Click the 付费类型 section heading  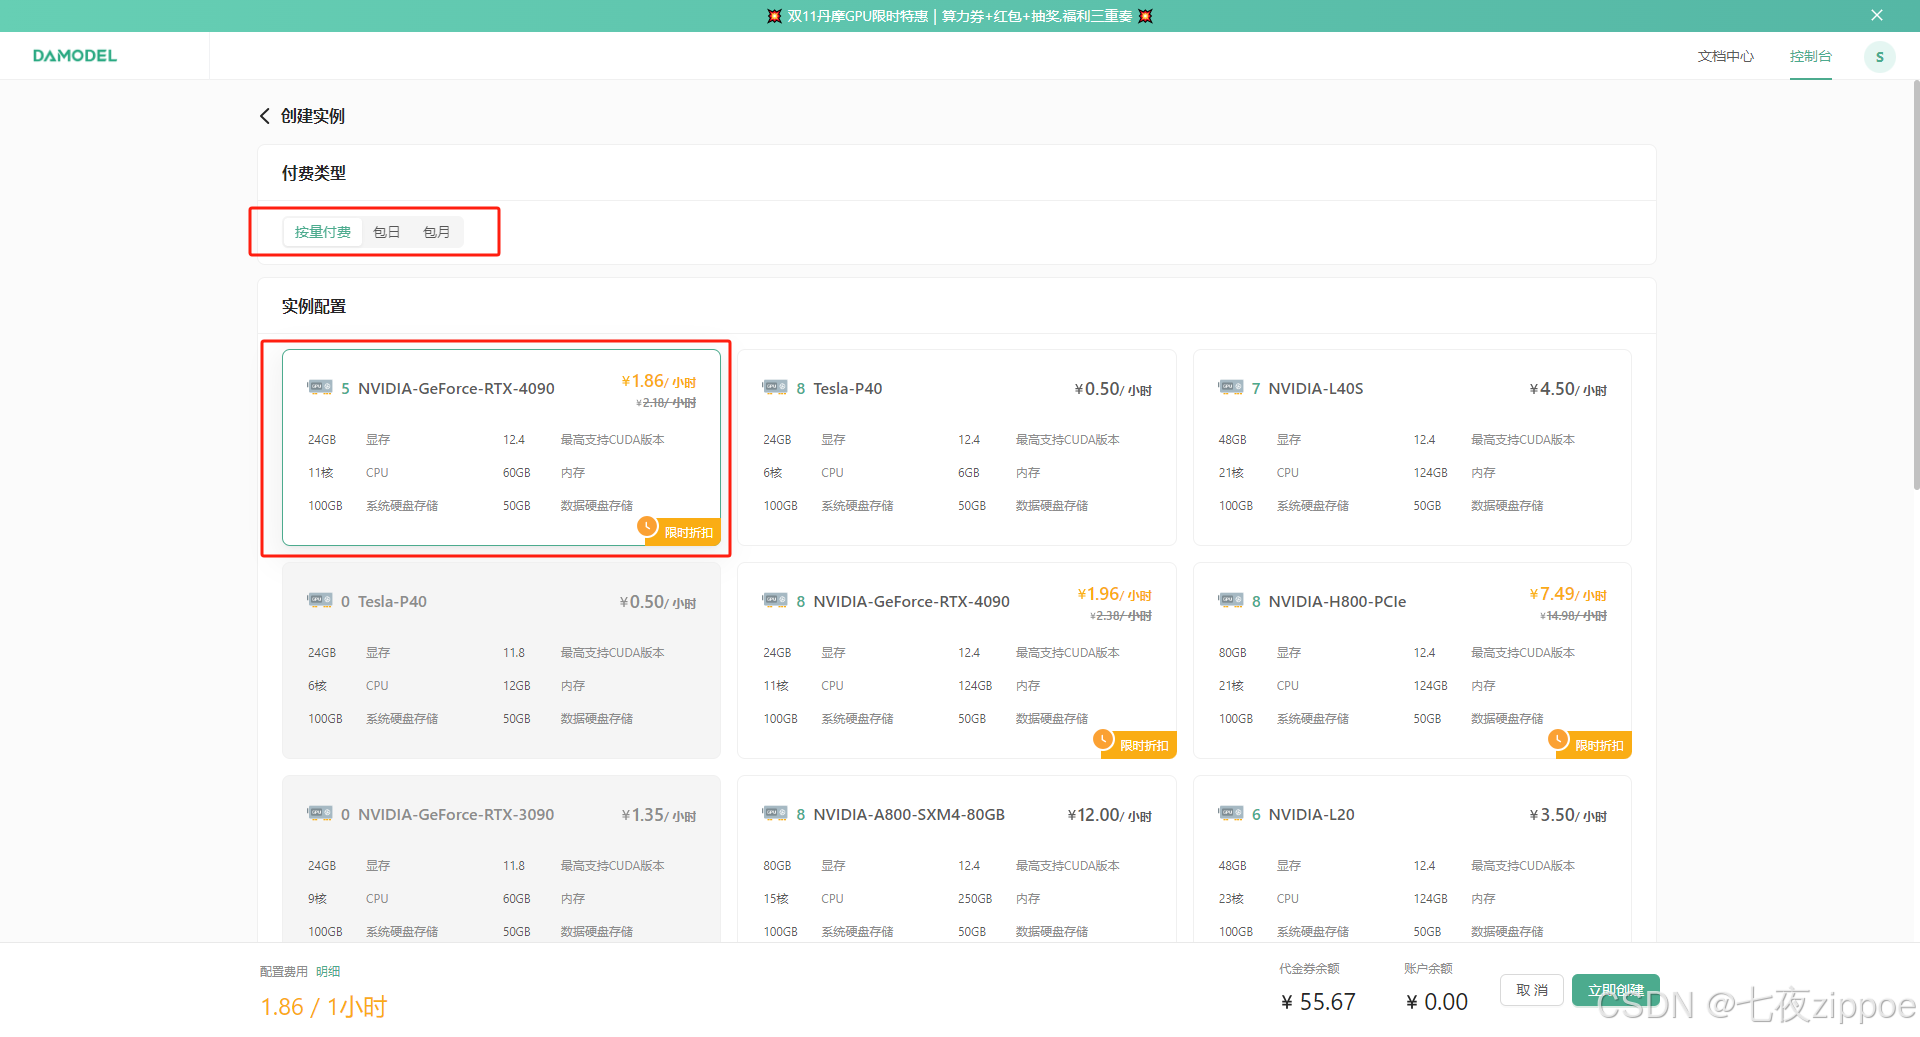click(314, 173)
